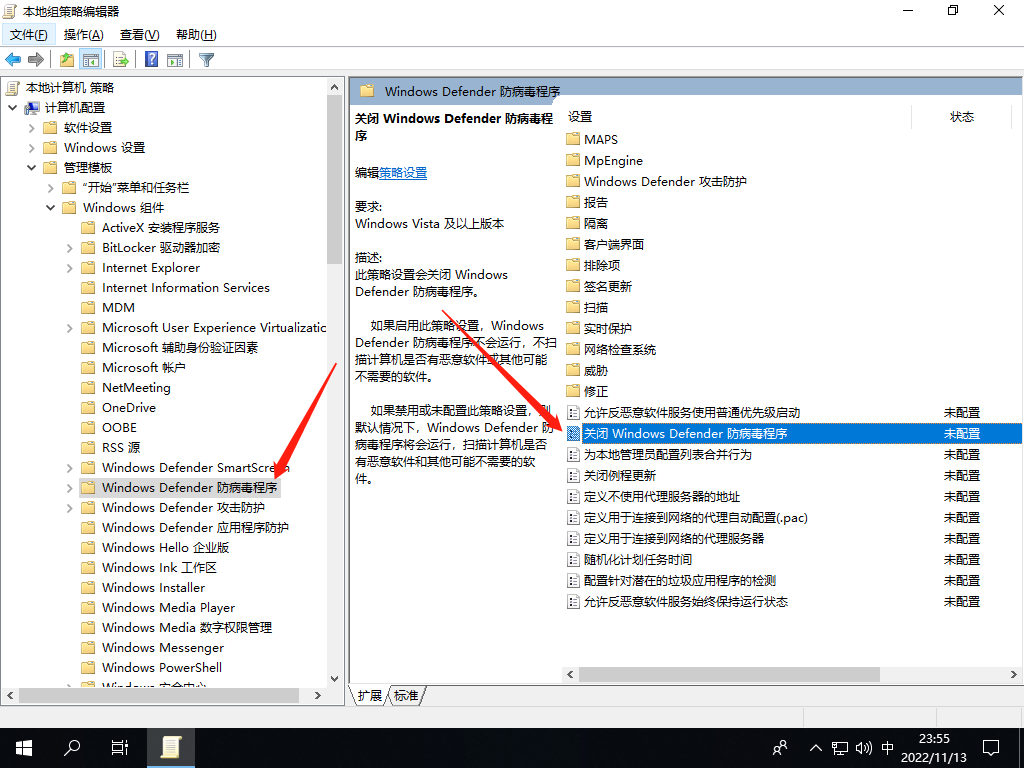Click the 状态 column header
The height and width of the screenshot is (768, 1024).
(x=962, y=117)
